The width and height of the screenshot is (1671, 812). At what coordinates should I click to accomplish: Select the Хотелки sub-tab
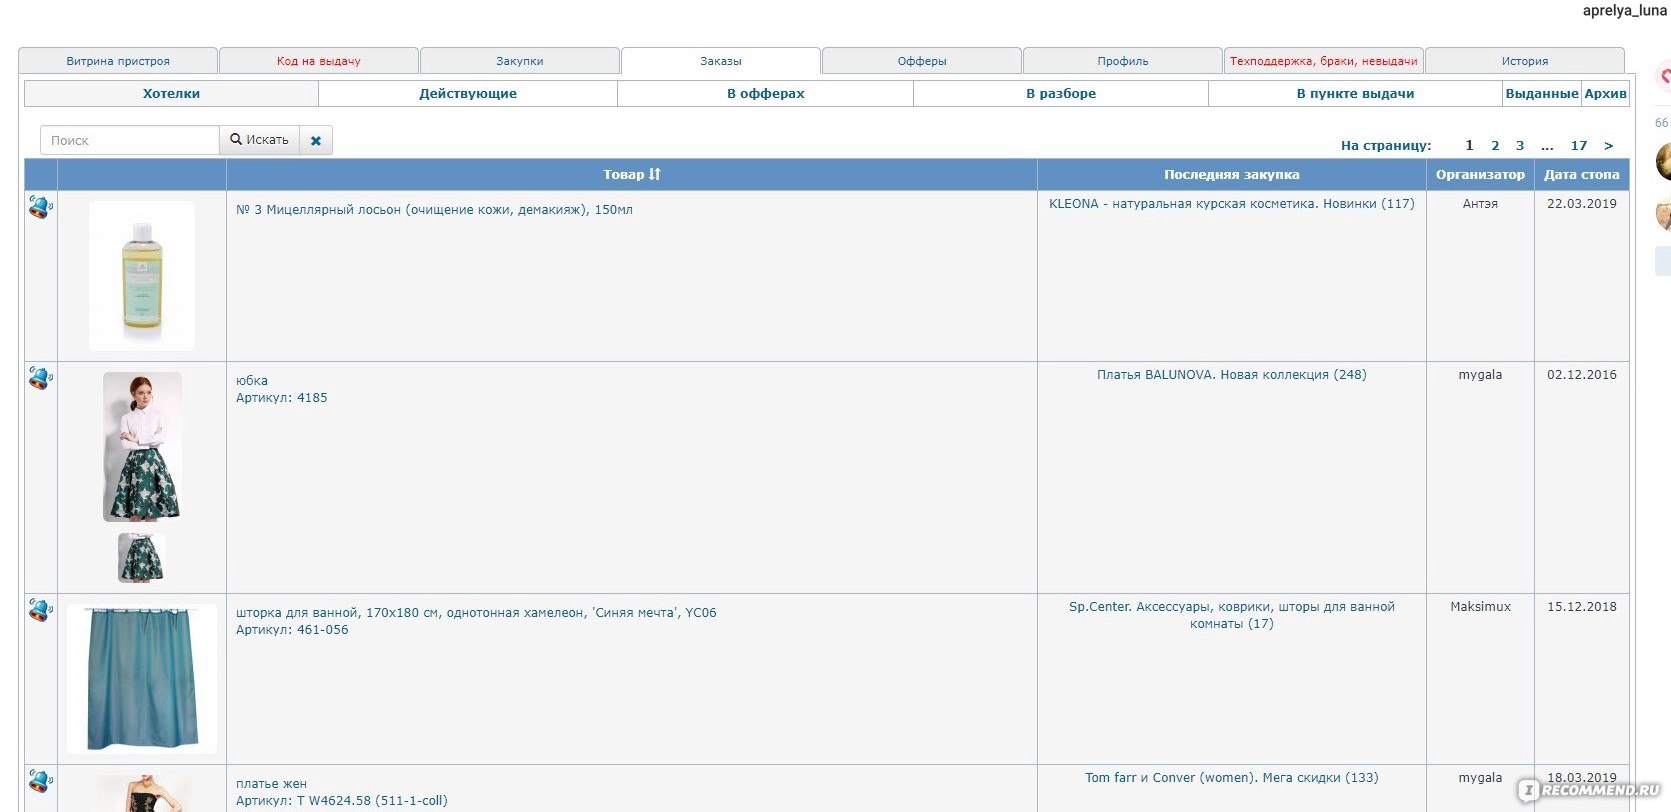(x=171, y=93)
